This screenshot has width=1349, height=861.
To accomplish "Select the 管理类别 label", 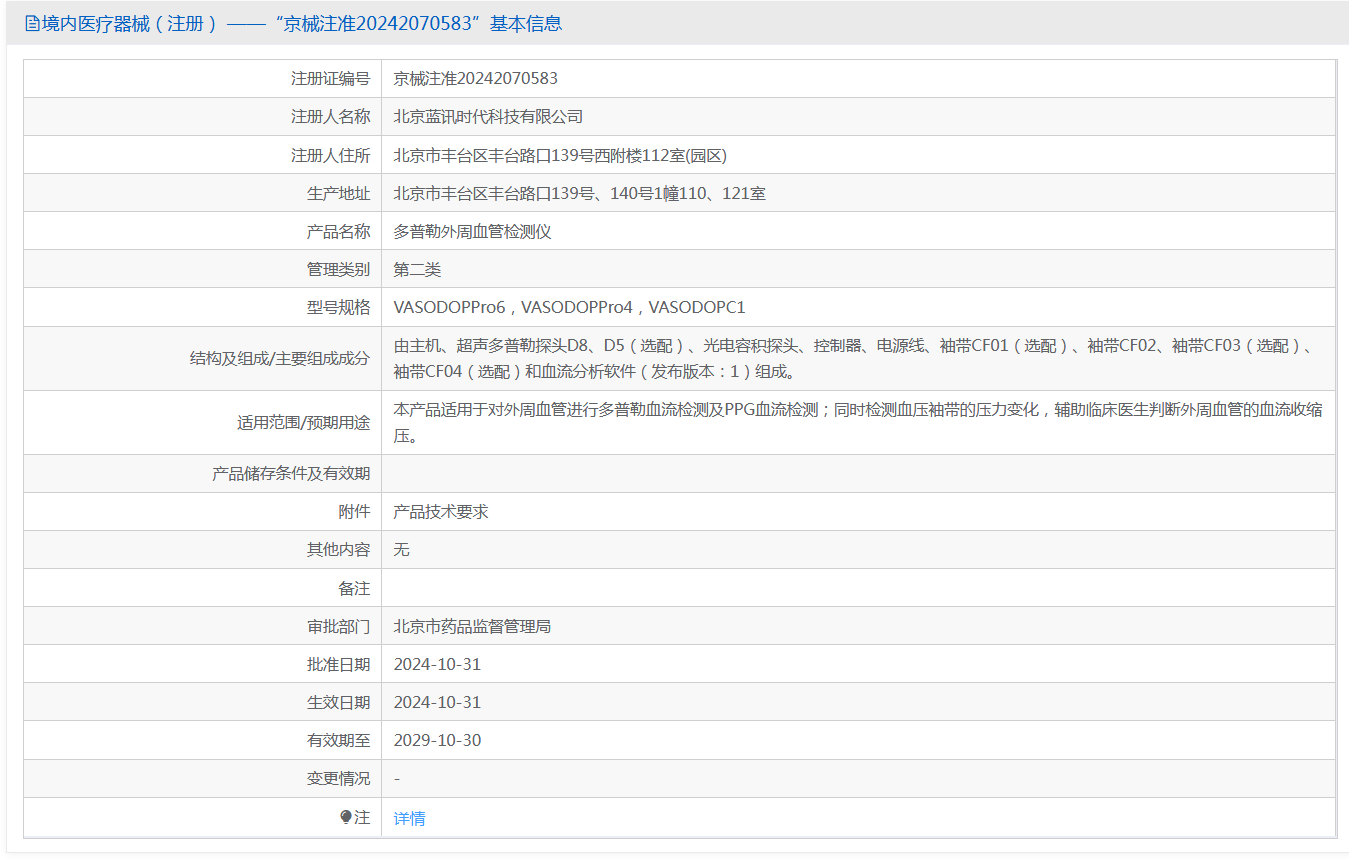I will click(x=338, y=269).
